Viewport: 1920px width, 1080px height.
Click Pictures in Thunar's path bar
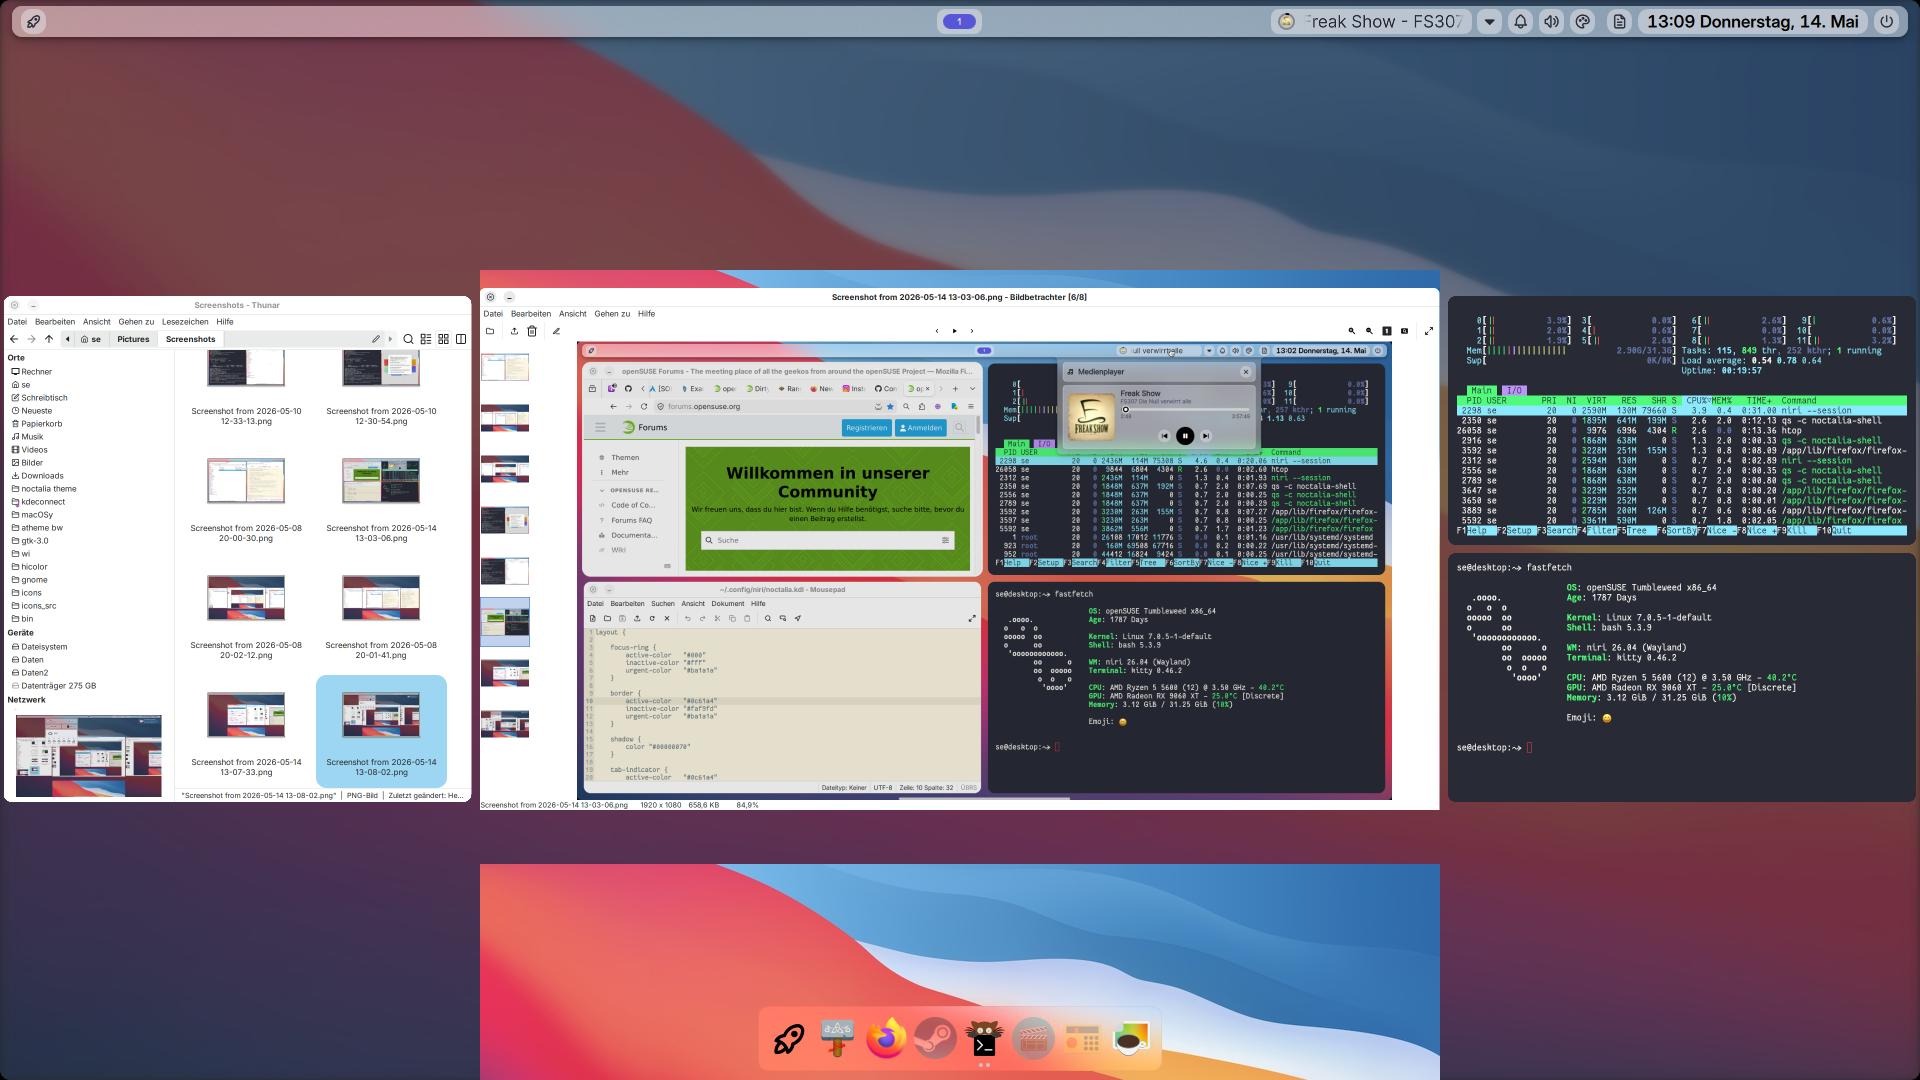point(133,339)
